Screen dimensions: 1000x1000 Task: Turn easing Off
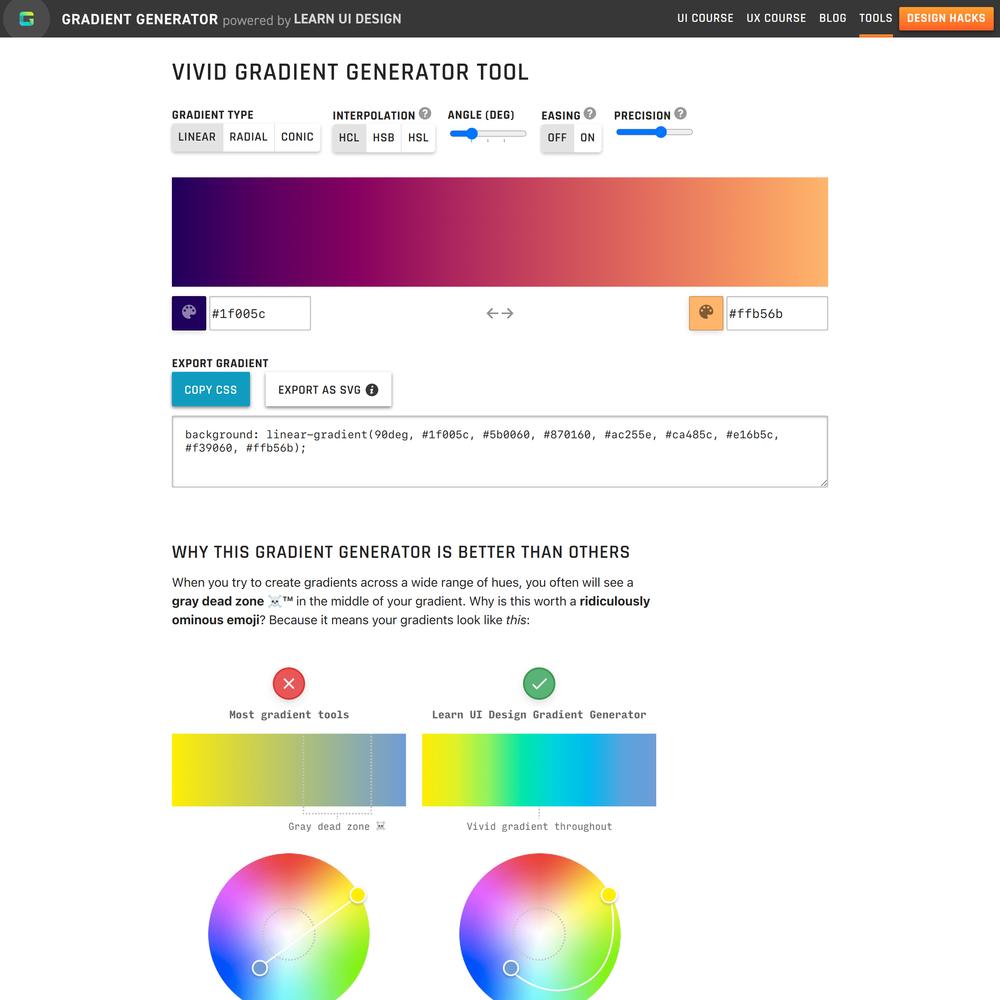click(557, 138)
